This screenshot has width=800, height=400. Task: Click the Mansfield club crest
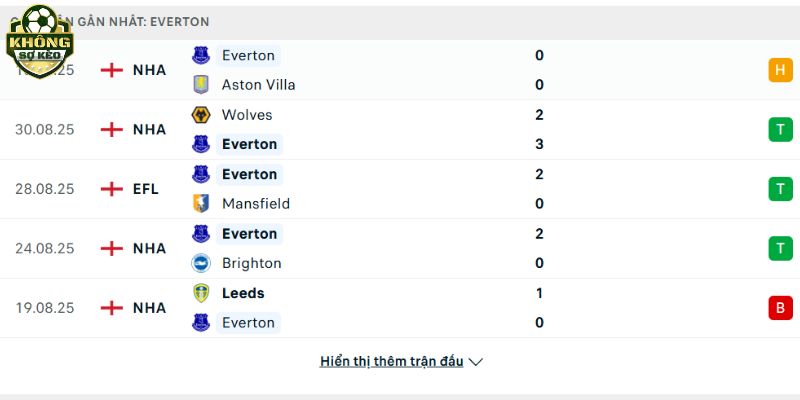pos(201,204)
